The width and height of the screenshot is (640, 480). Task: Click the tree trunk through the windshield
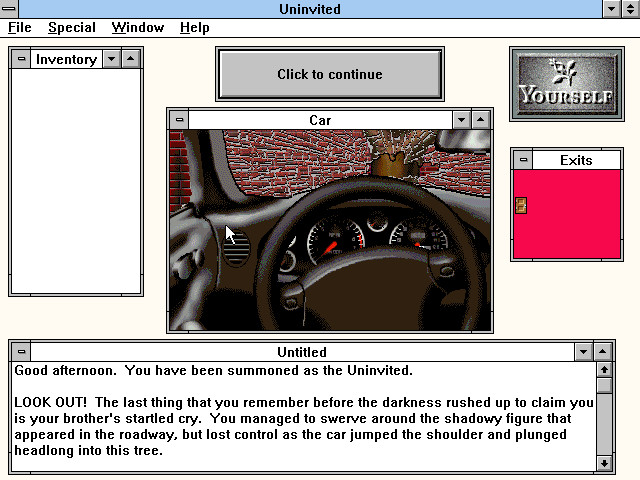point(393,163)
